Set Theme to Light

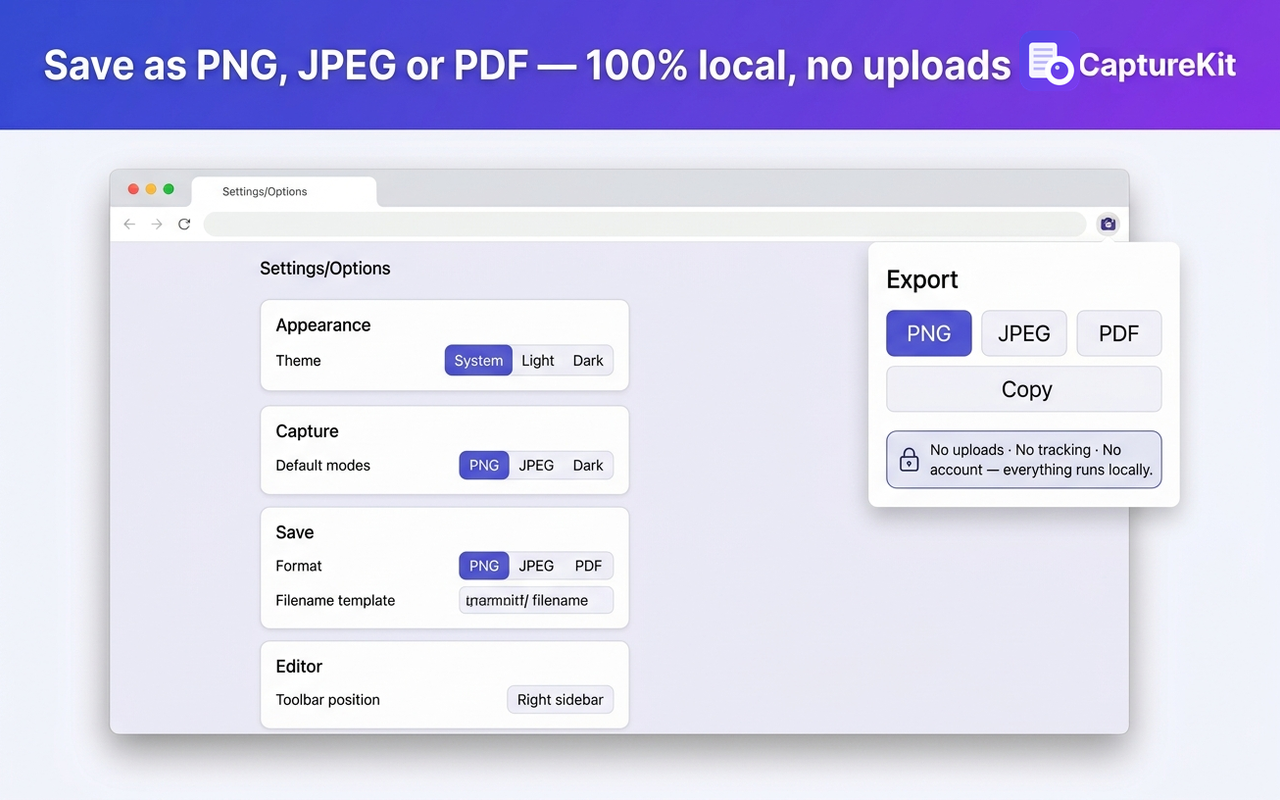tap(538, 361)
